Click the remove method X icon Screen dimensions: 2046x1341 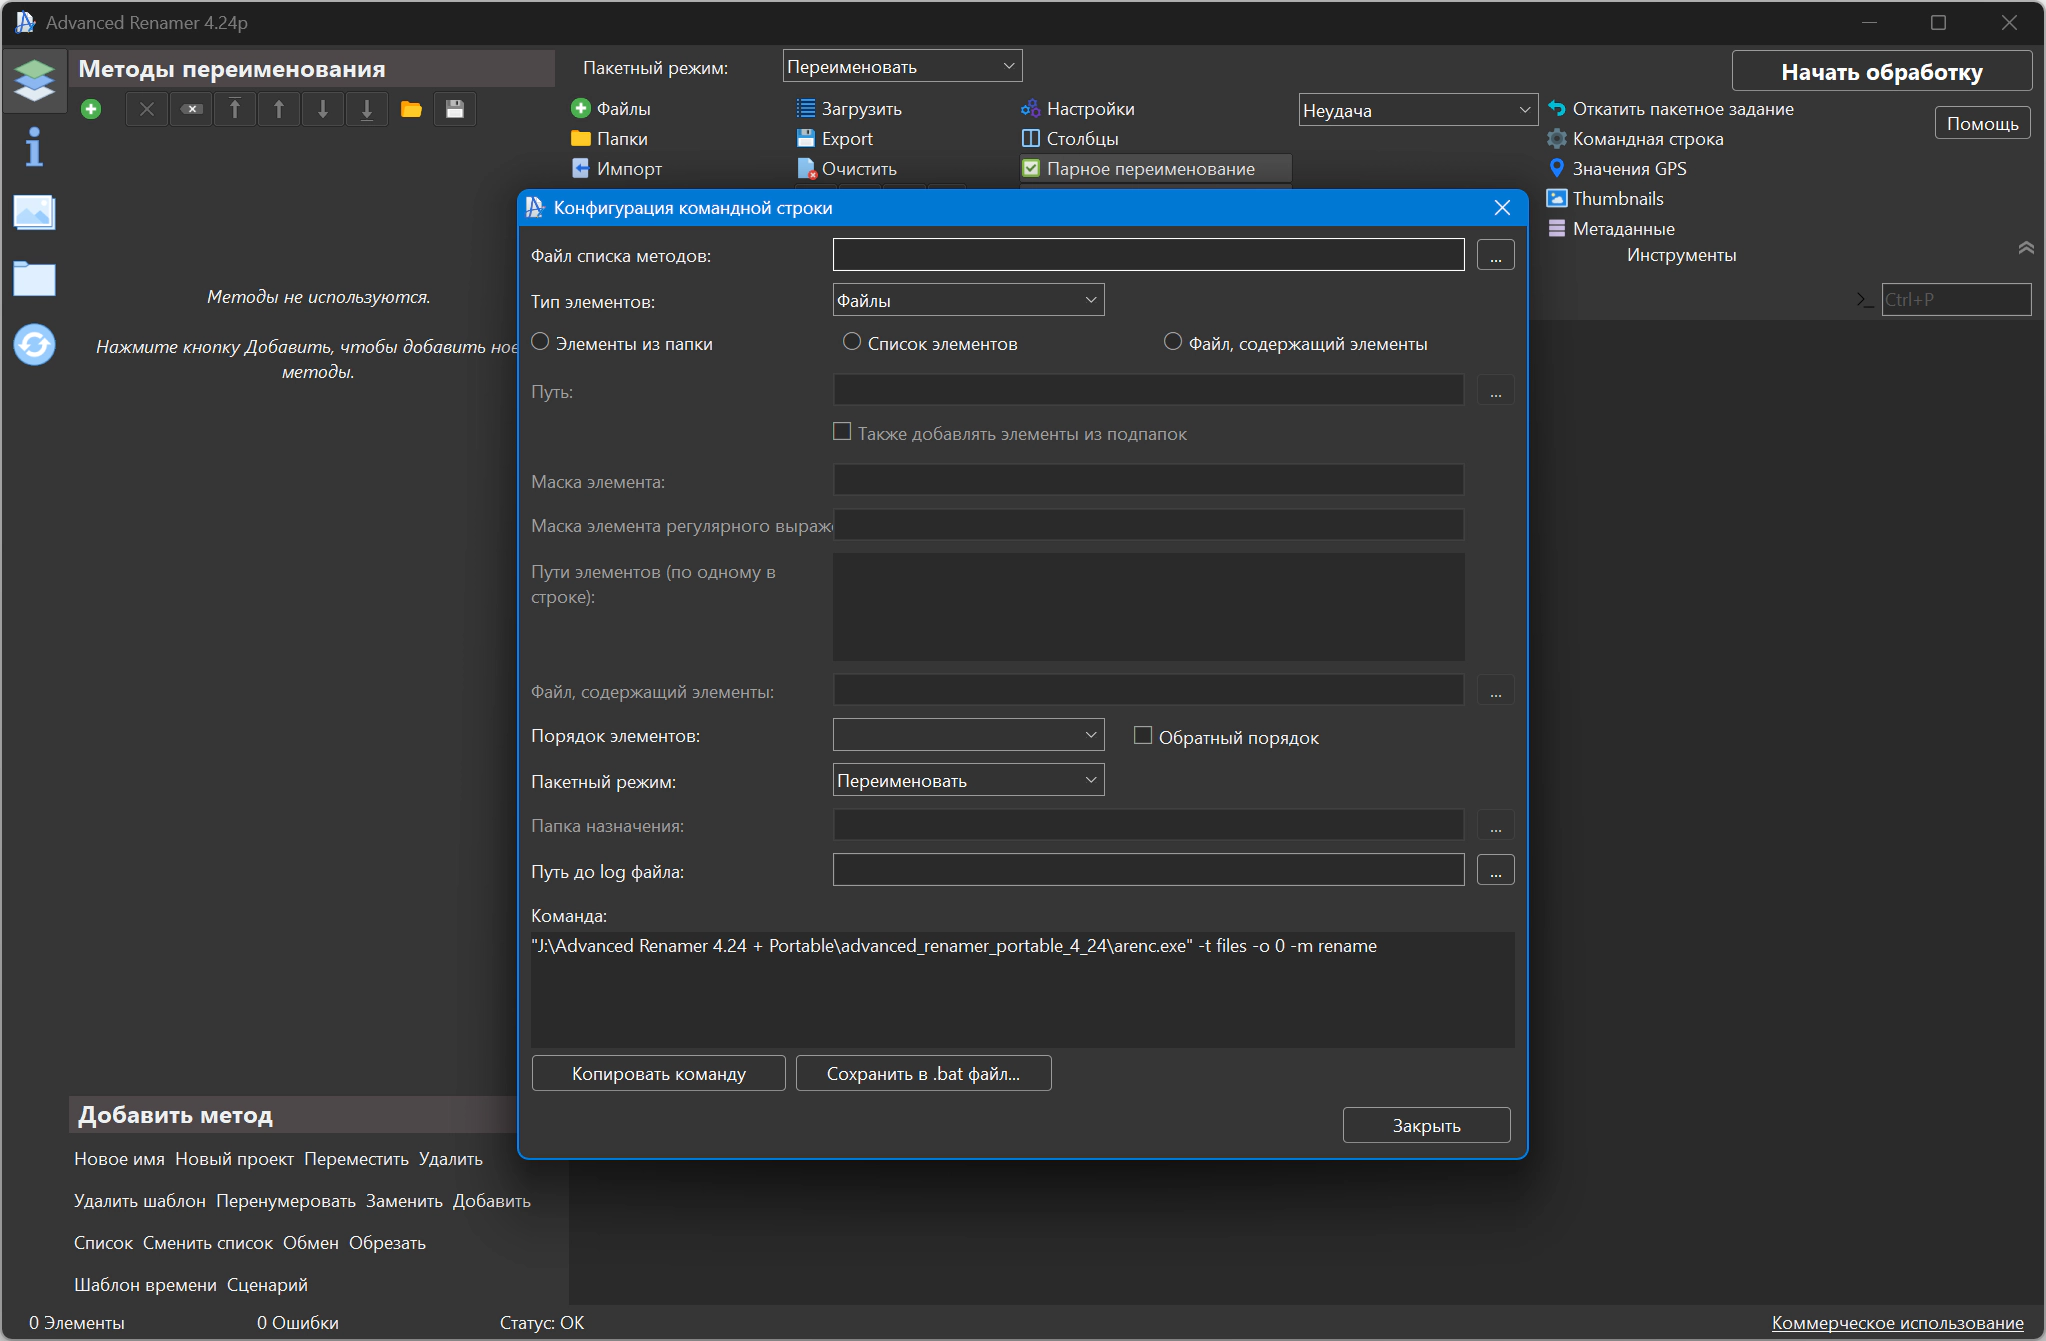[147, 109]
